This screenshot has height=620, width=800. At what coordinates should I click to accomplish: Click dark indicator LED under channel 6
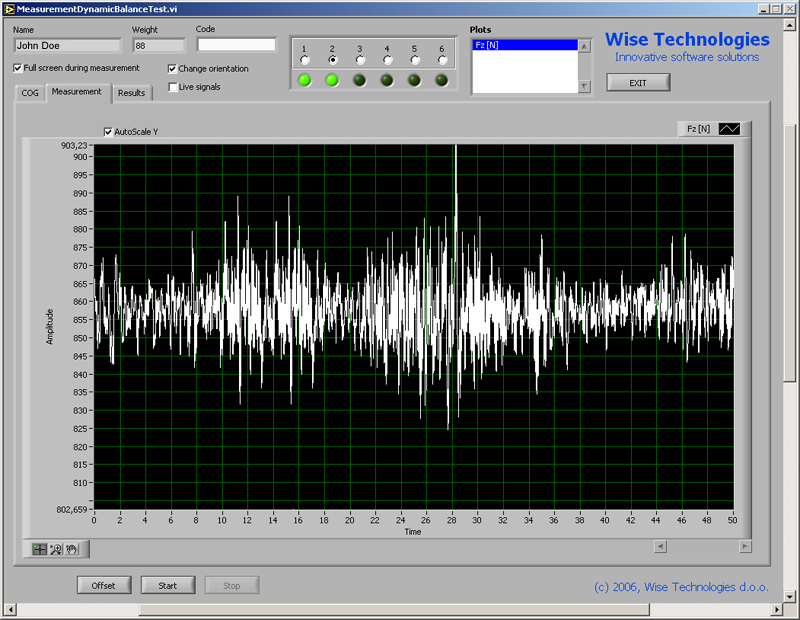(x=442, y=80)
